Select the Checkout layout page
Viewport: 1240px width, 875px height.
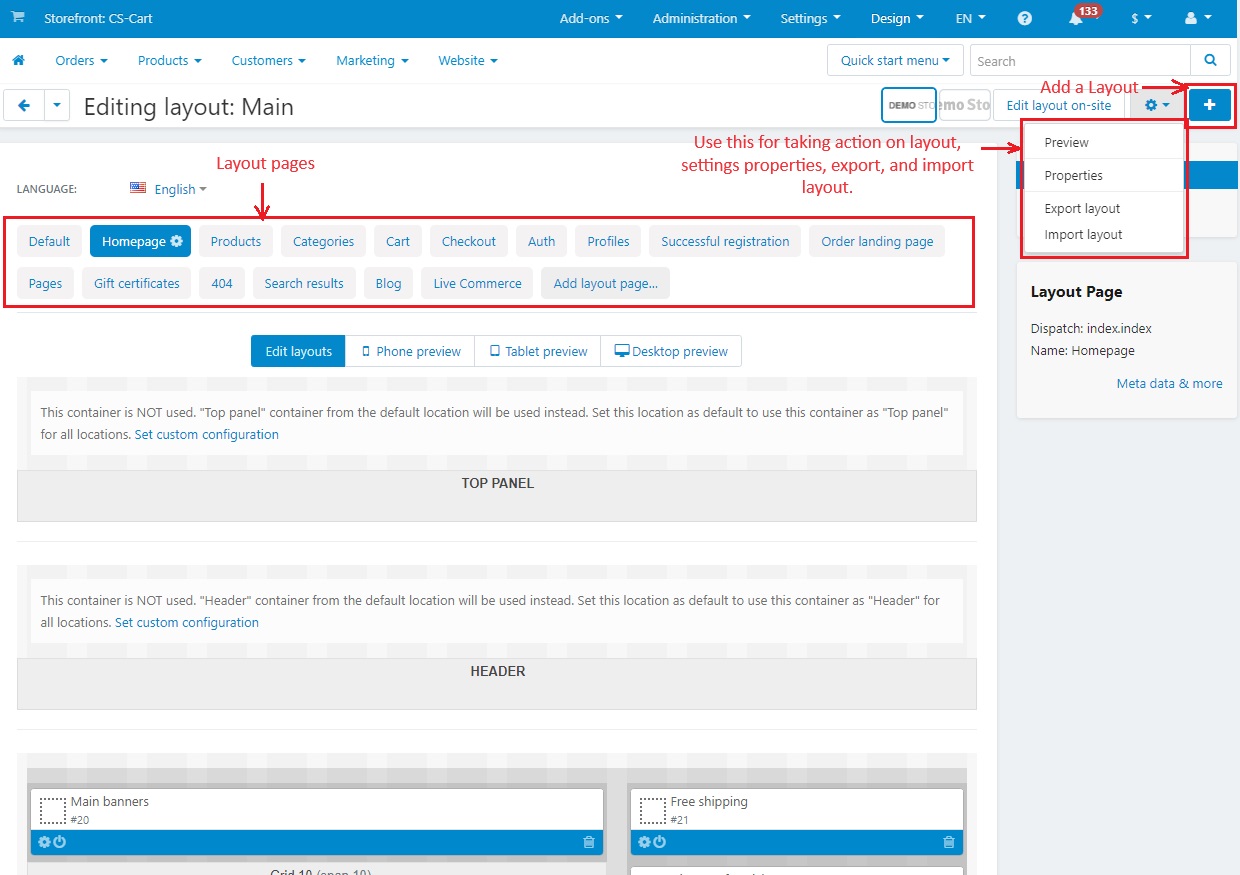[469, 241]
